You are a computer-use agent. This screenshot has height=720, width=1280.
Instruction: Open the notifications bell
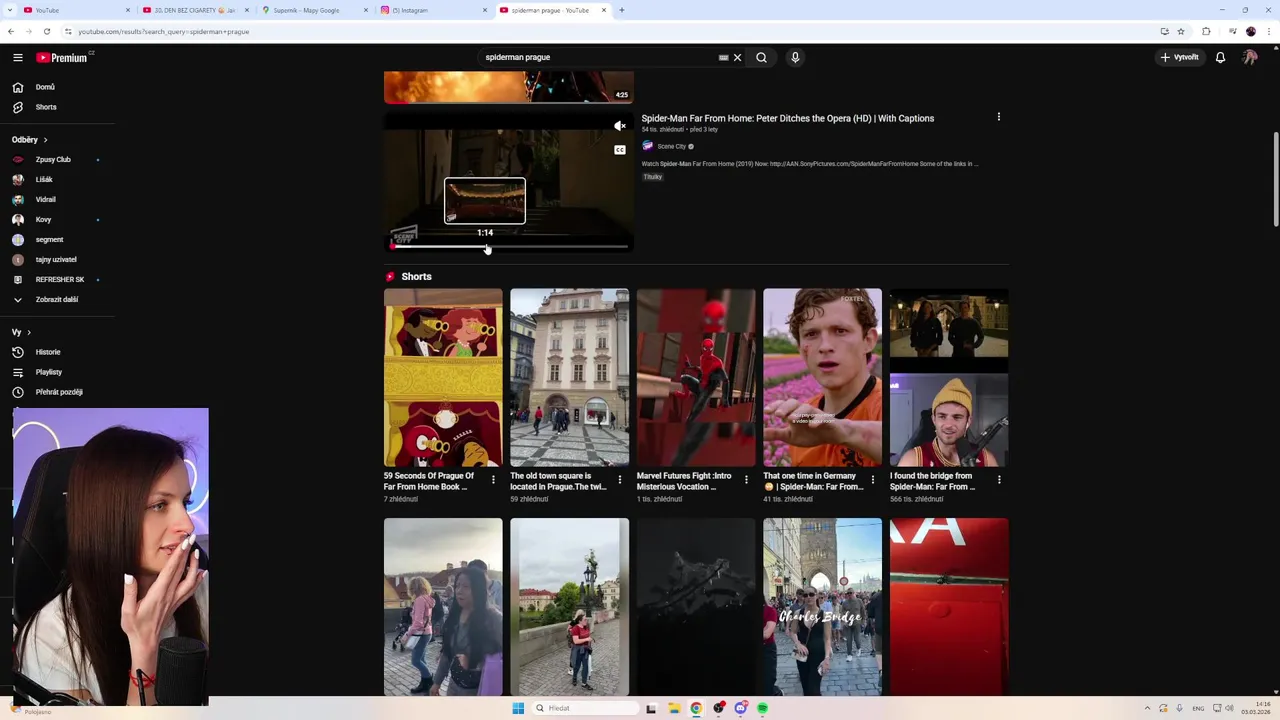pos(1220,57)
